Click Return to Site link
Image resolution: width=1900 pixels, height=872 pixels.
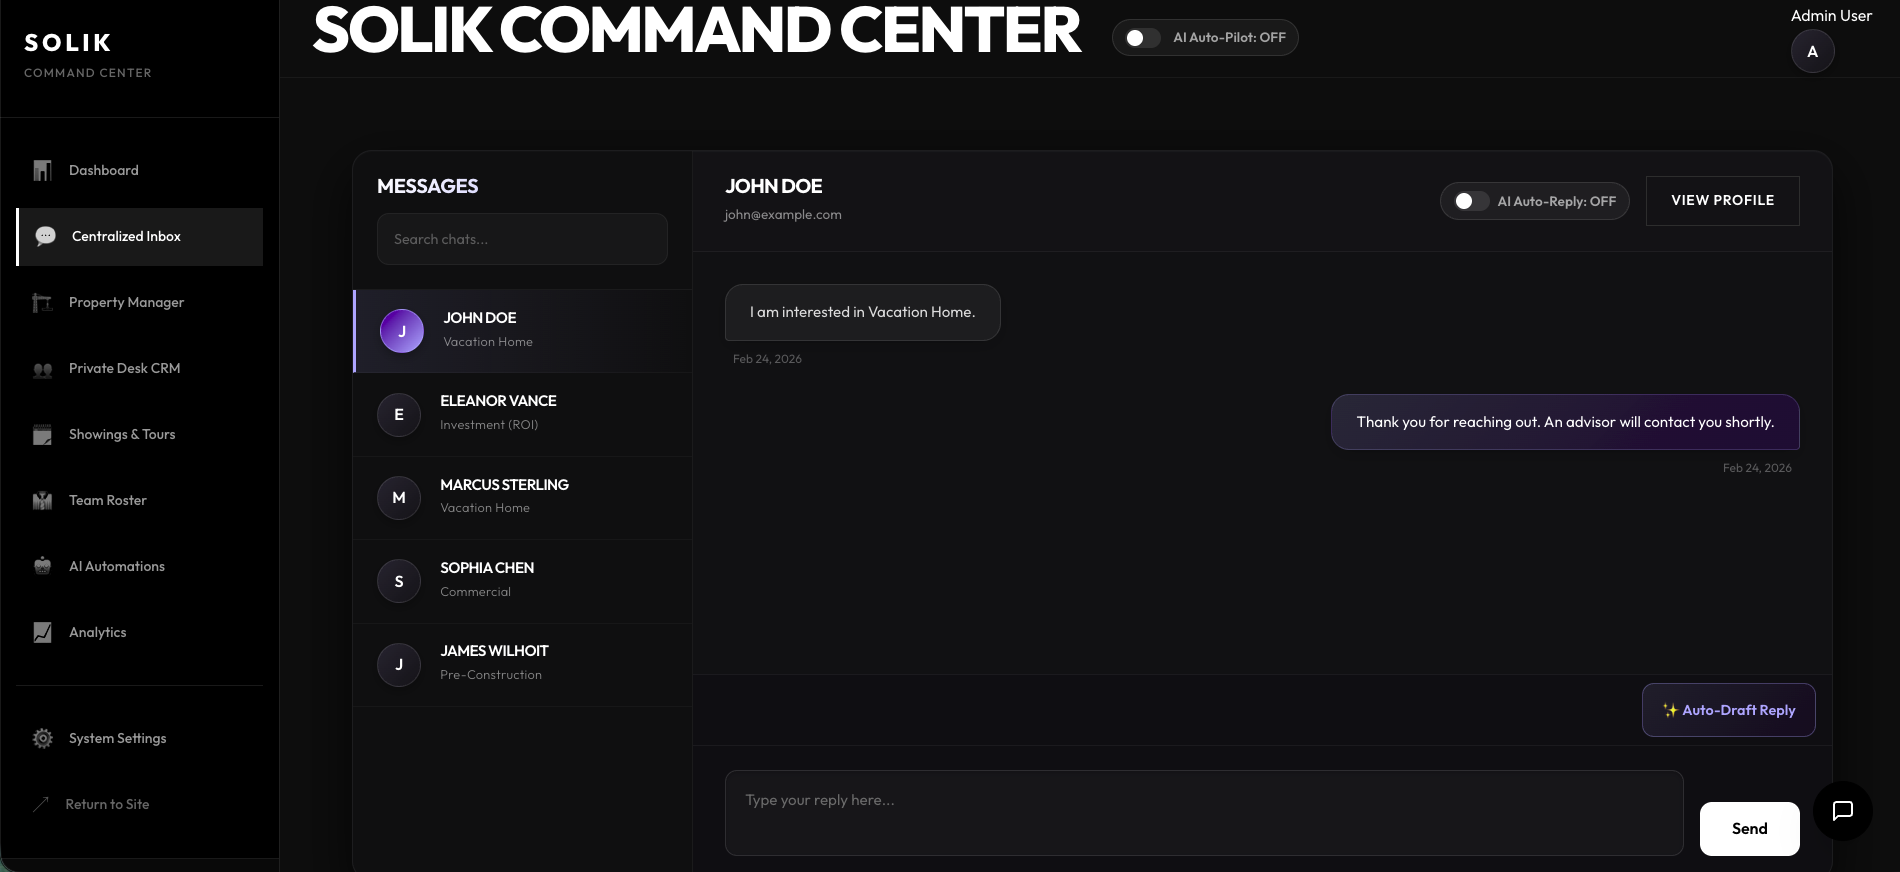point(107,805)
